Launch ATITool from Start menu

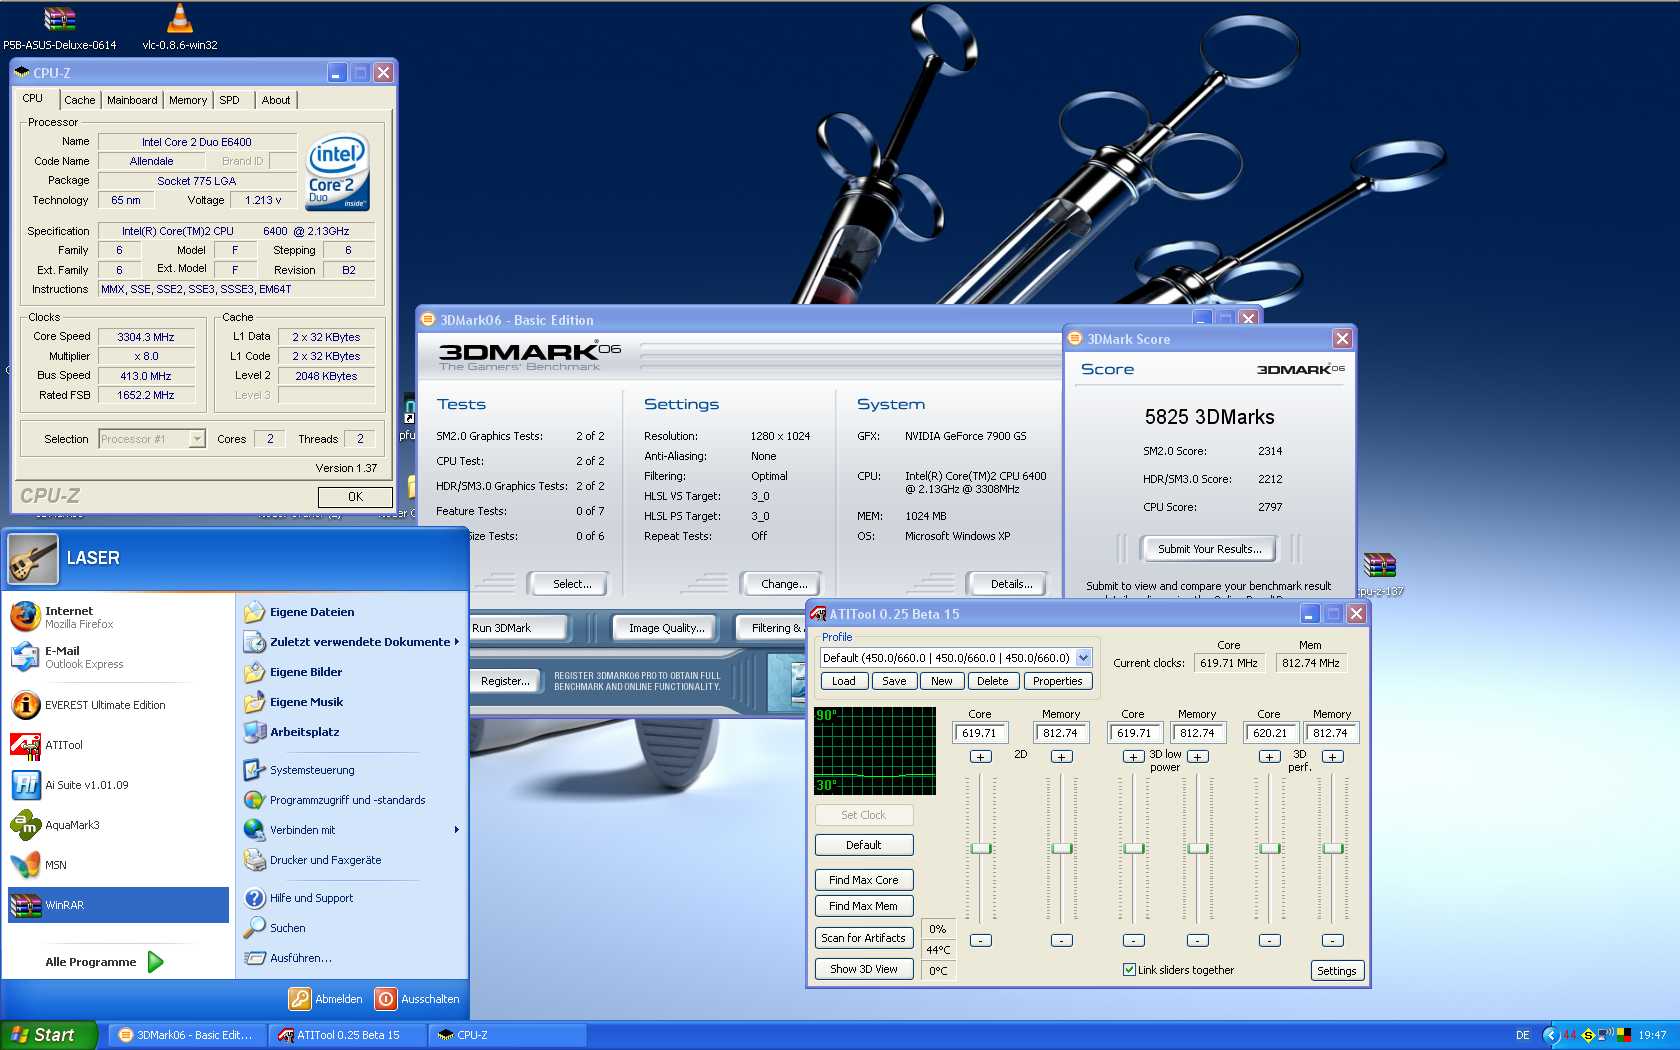pos(64,745)
